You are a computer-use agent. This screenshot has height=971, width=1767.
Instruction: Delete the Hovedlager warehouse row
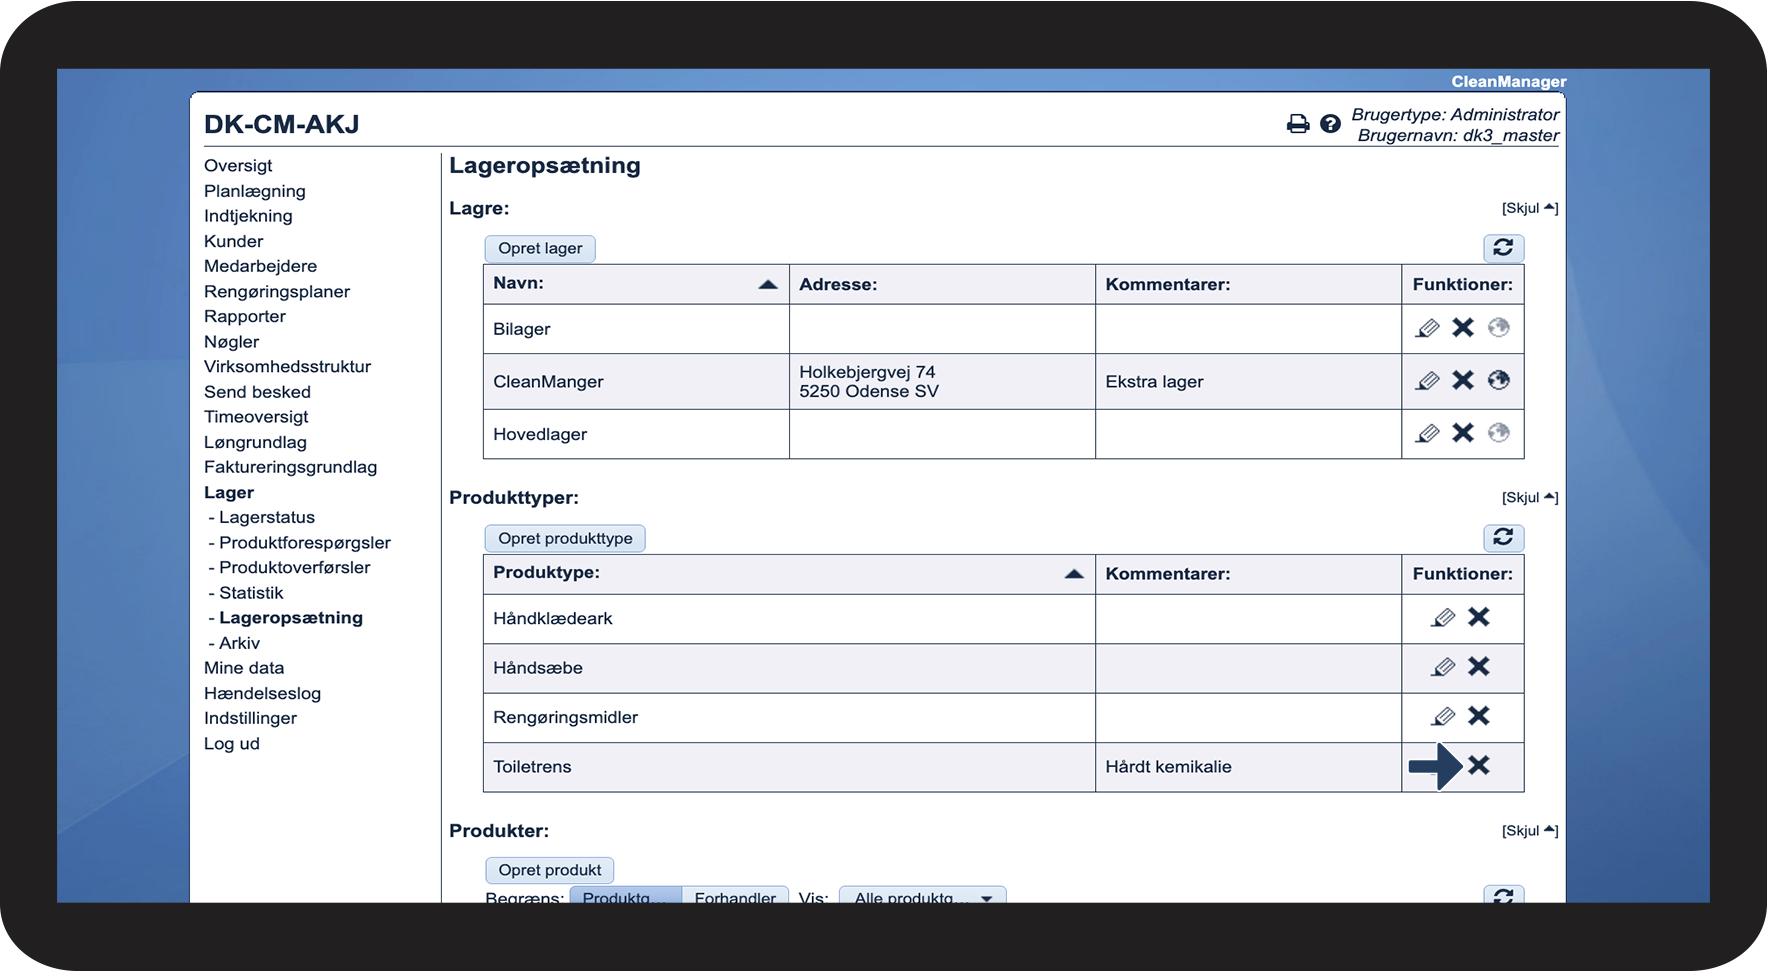pos(1463,433)
